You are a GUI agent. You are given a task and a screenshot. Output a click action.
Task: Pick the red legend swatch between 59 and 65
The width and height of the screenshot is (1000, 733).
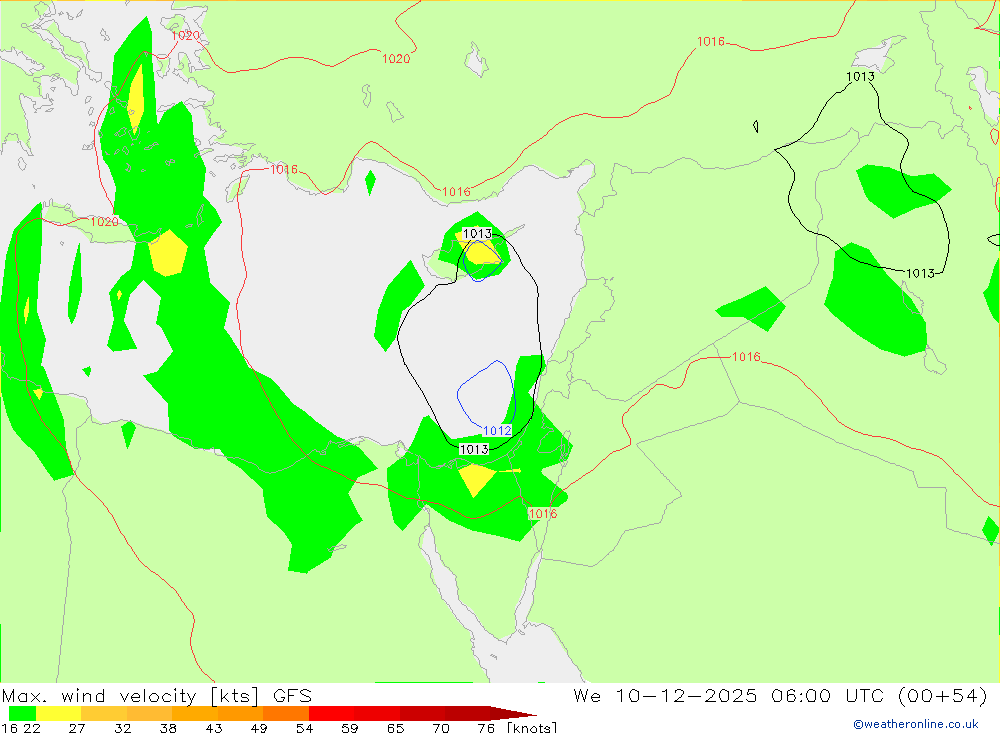377,713
